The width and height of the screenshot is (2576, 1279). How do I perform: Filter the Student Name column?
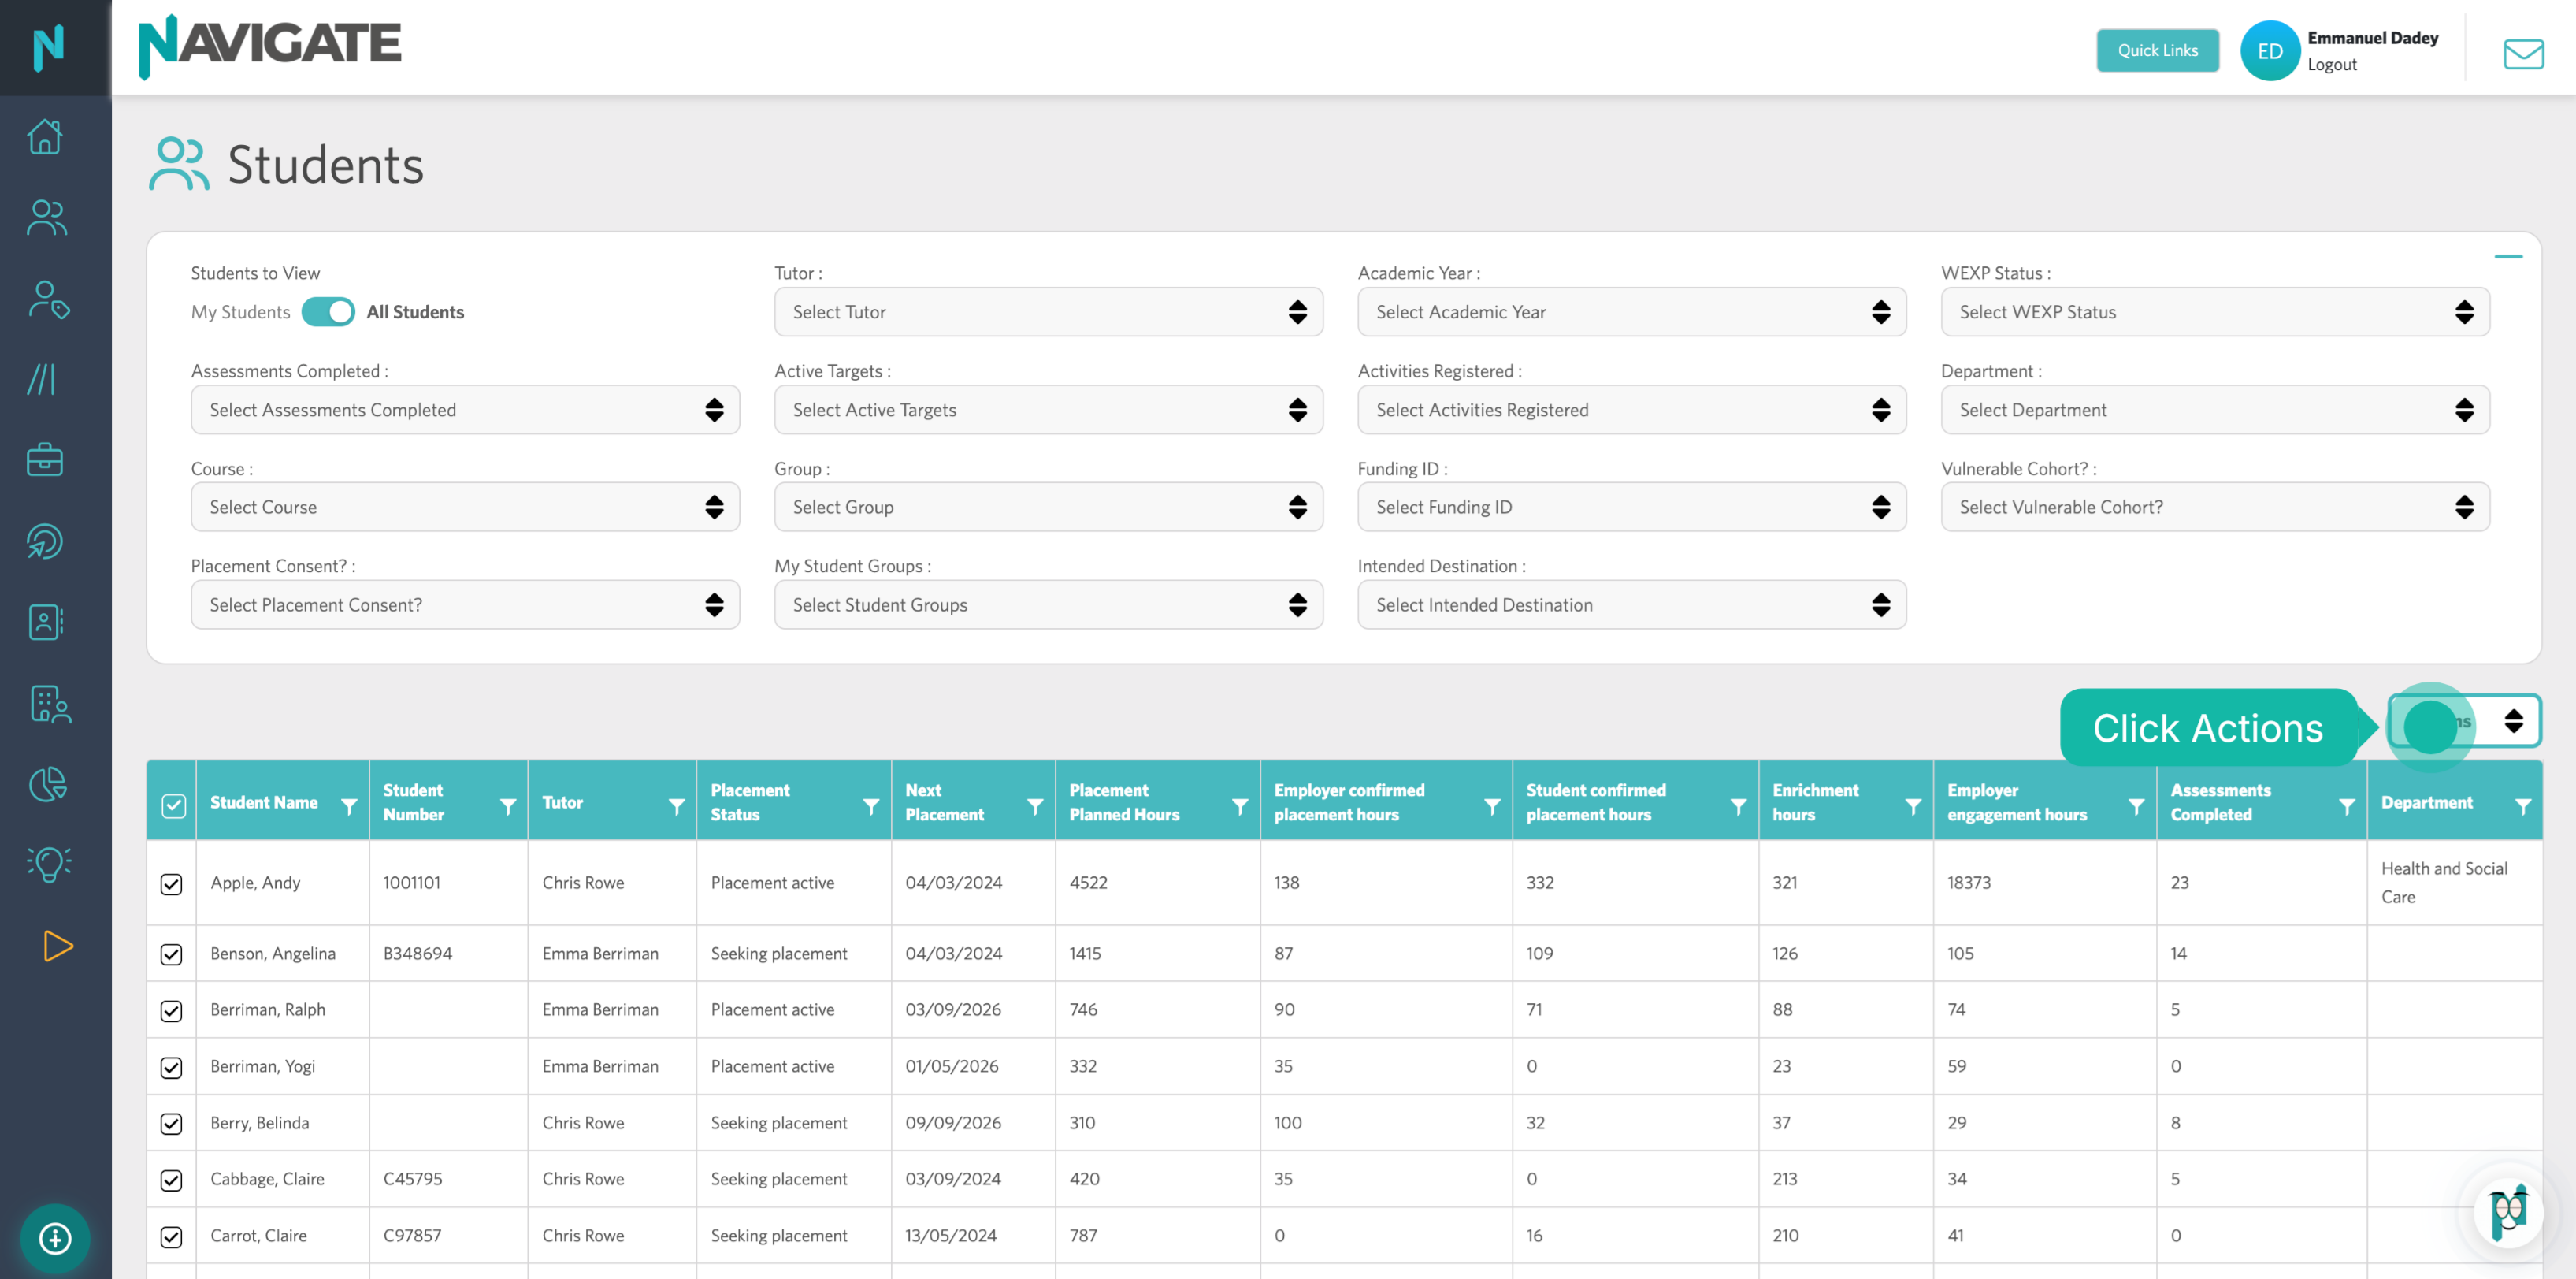click(x=349, y=806)
